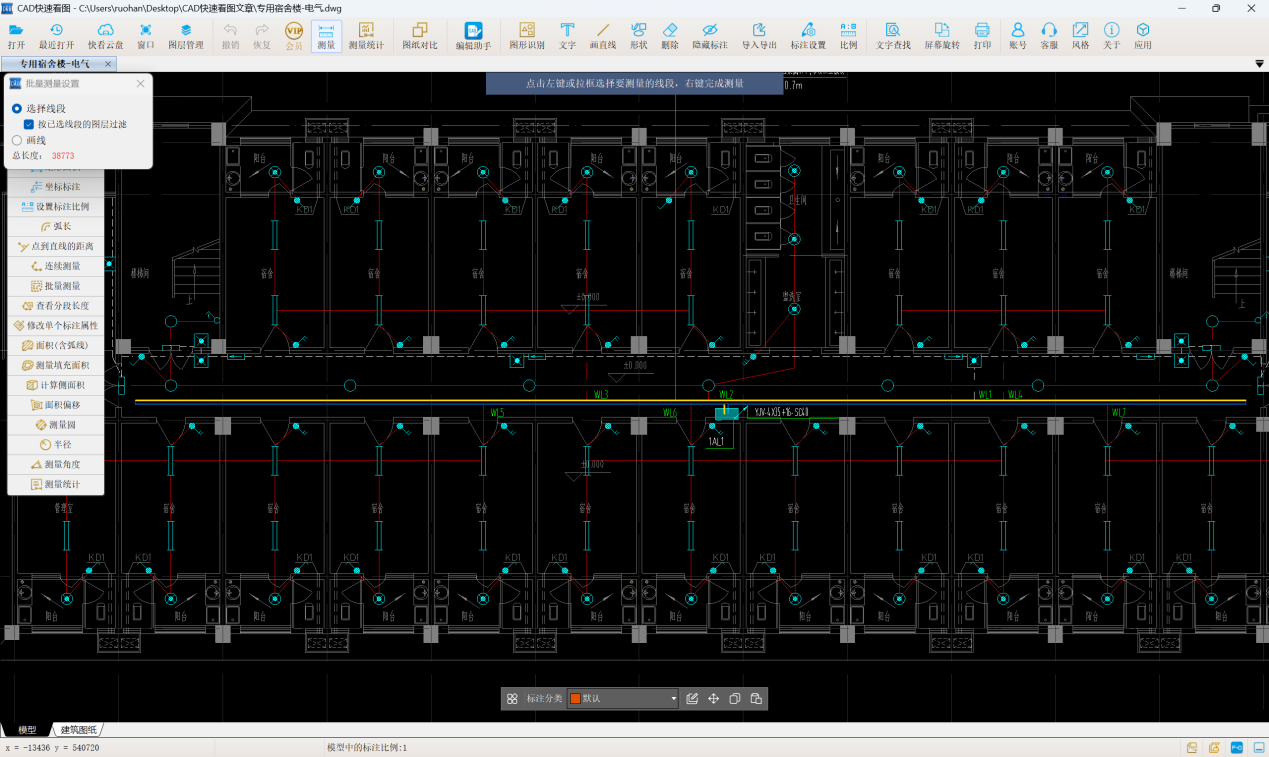Uncheck 按已选线段的图层过滤 checkbox
The image size is (1269, 757).
point(29,124)
